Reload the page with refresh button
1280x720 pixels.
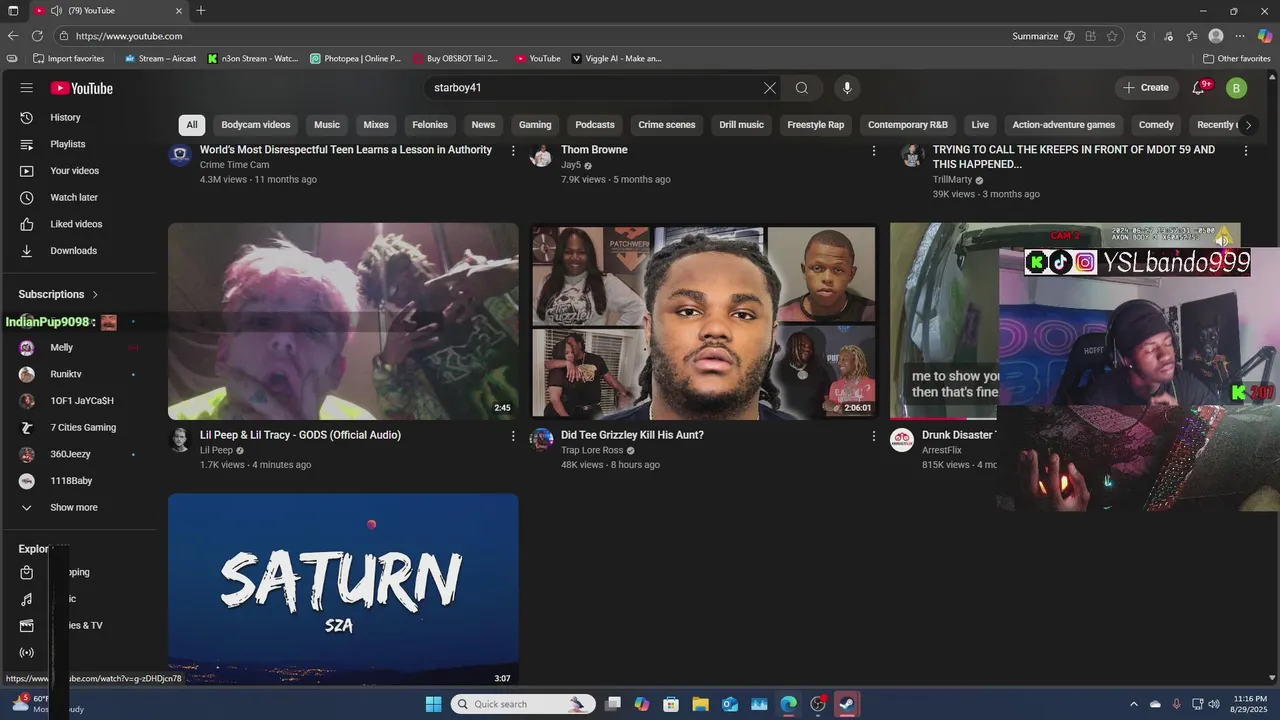pos(37,36)
